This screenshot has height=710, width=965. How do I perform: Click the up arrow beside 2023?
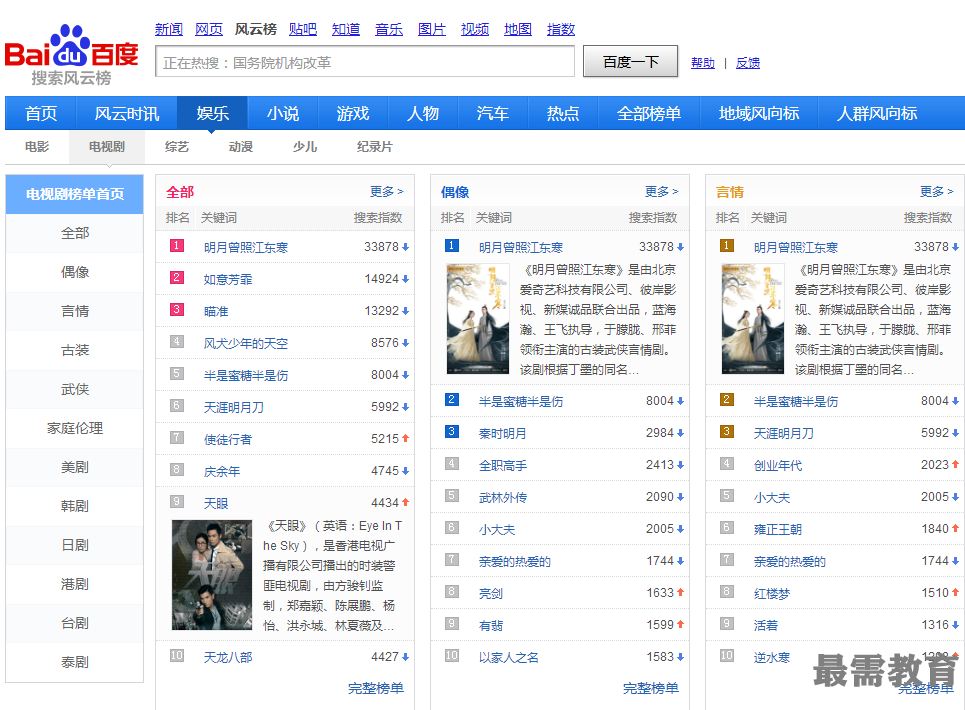point(956,465)
